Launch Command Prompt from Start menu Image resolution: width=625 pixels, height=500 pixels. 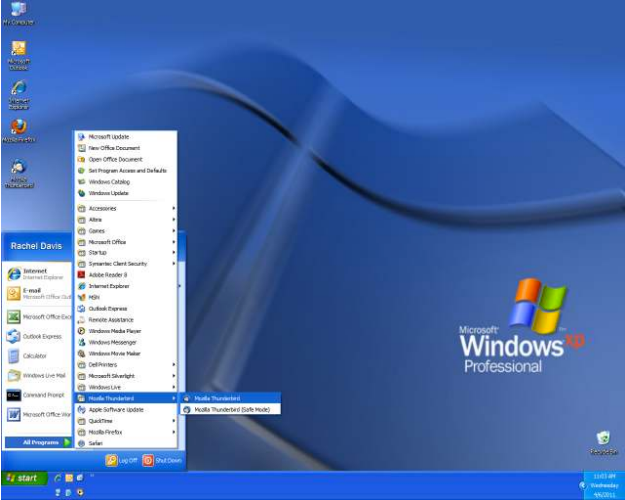coord(38,395)
